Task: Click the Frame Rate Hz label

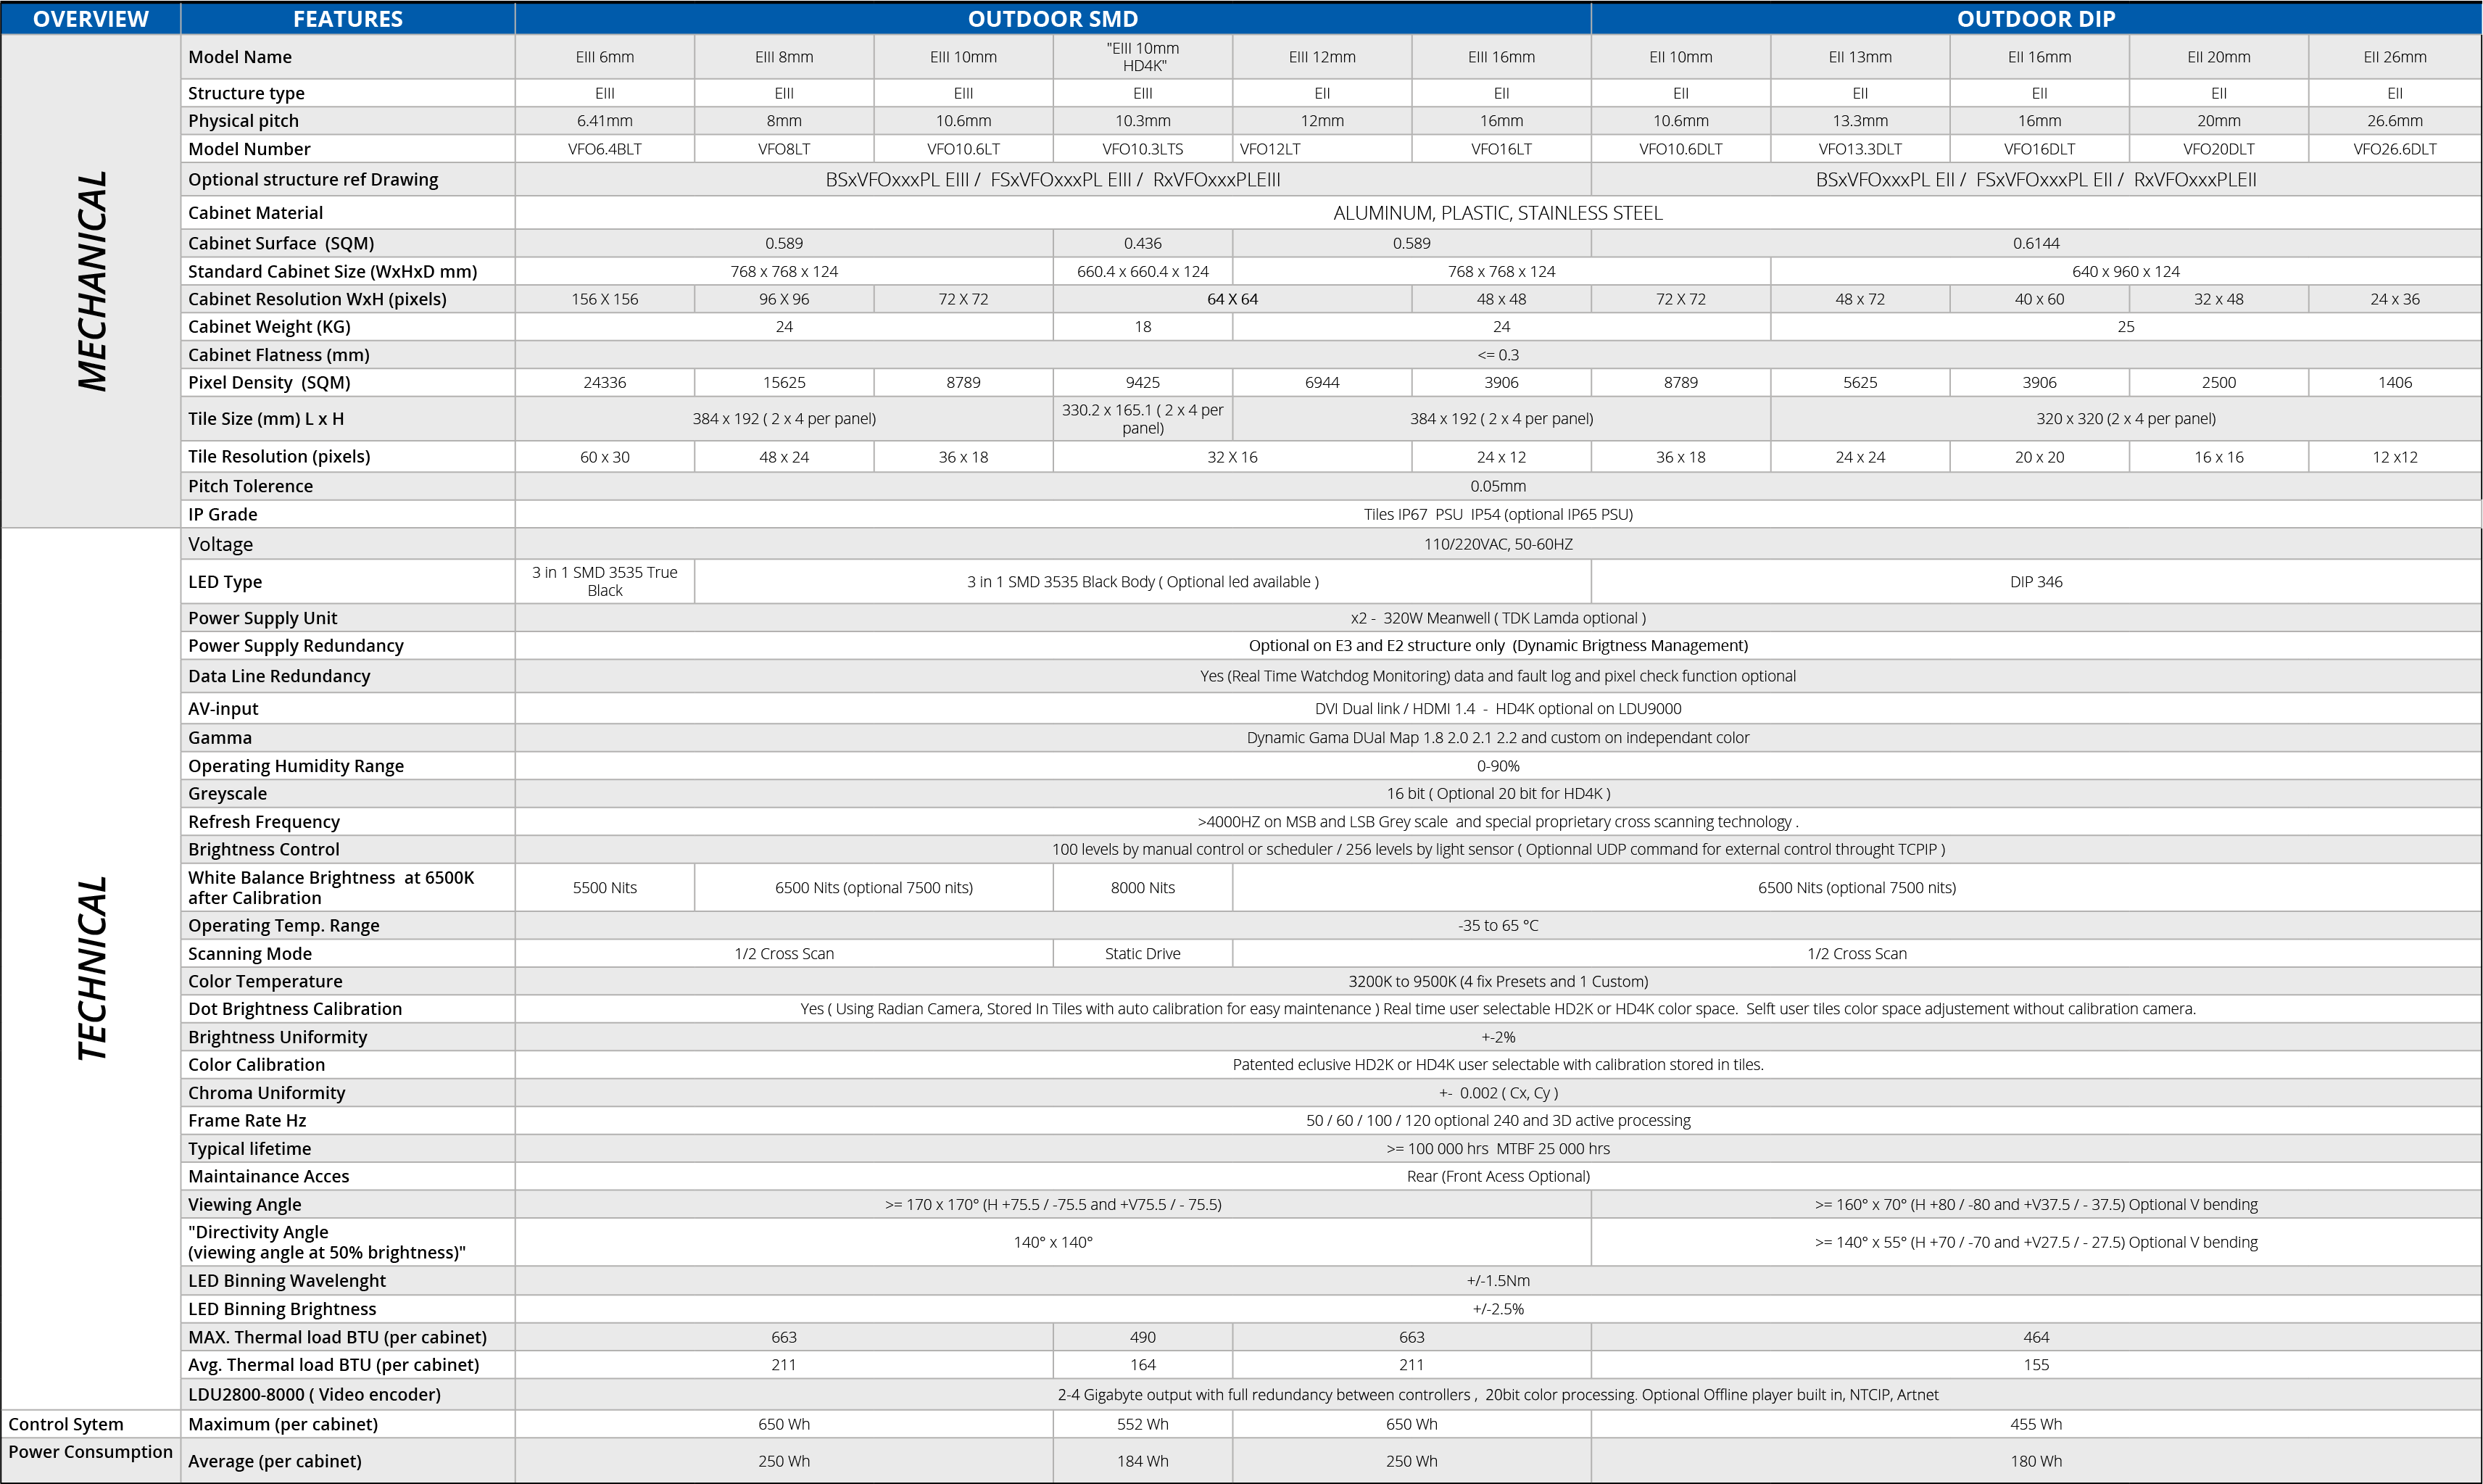Action: point(247,1121)
